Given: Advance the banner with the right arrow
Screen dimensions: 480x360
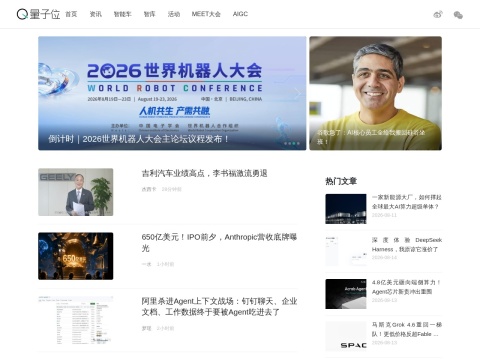Looking at the screenshot, I should [x=297, y=93].
